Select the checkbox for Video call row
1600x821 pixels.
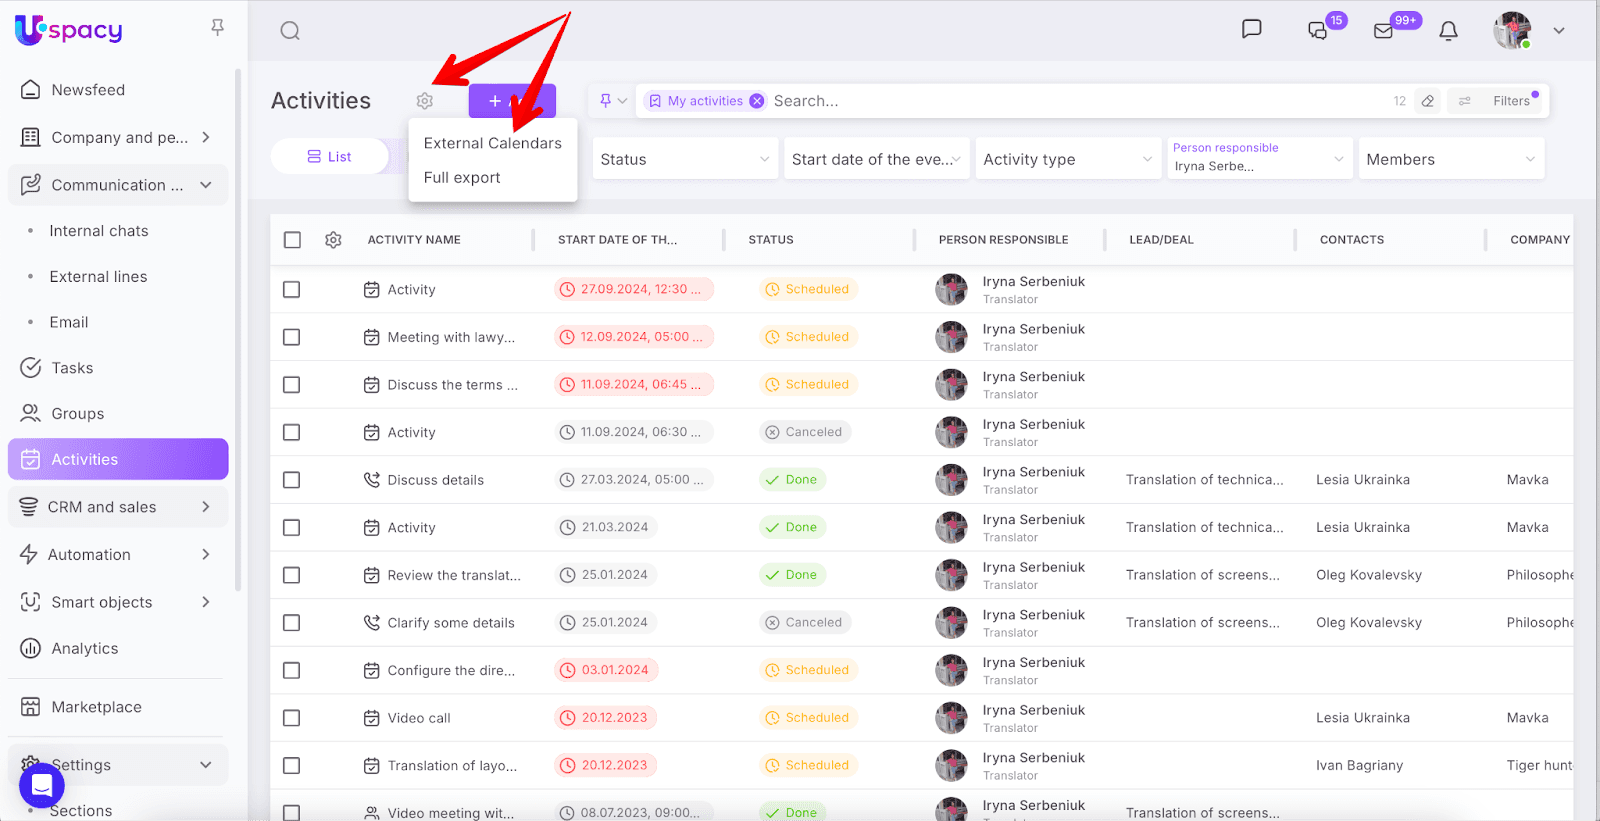[x=292, y=718]
